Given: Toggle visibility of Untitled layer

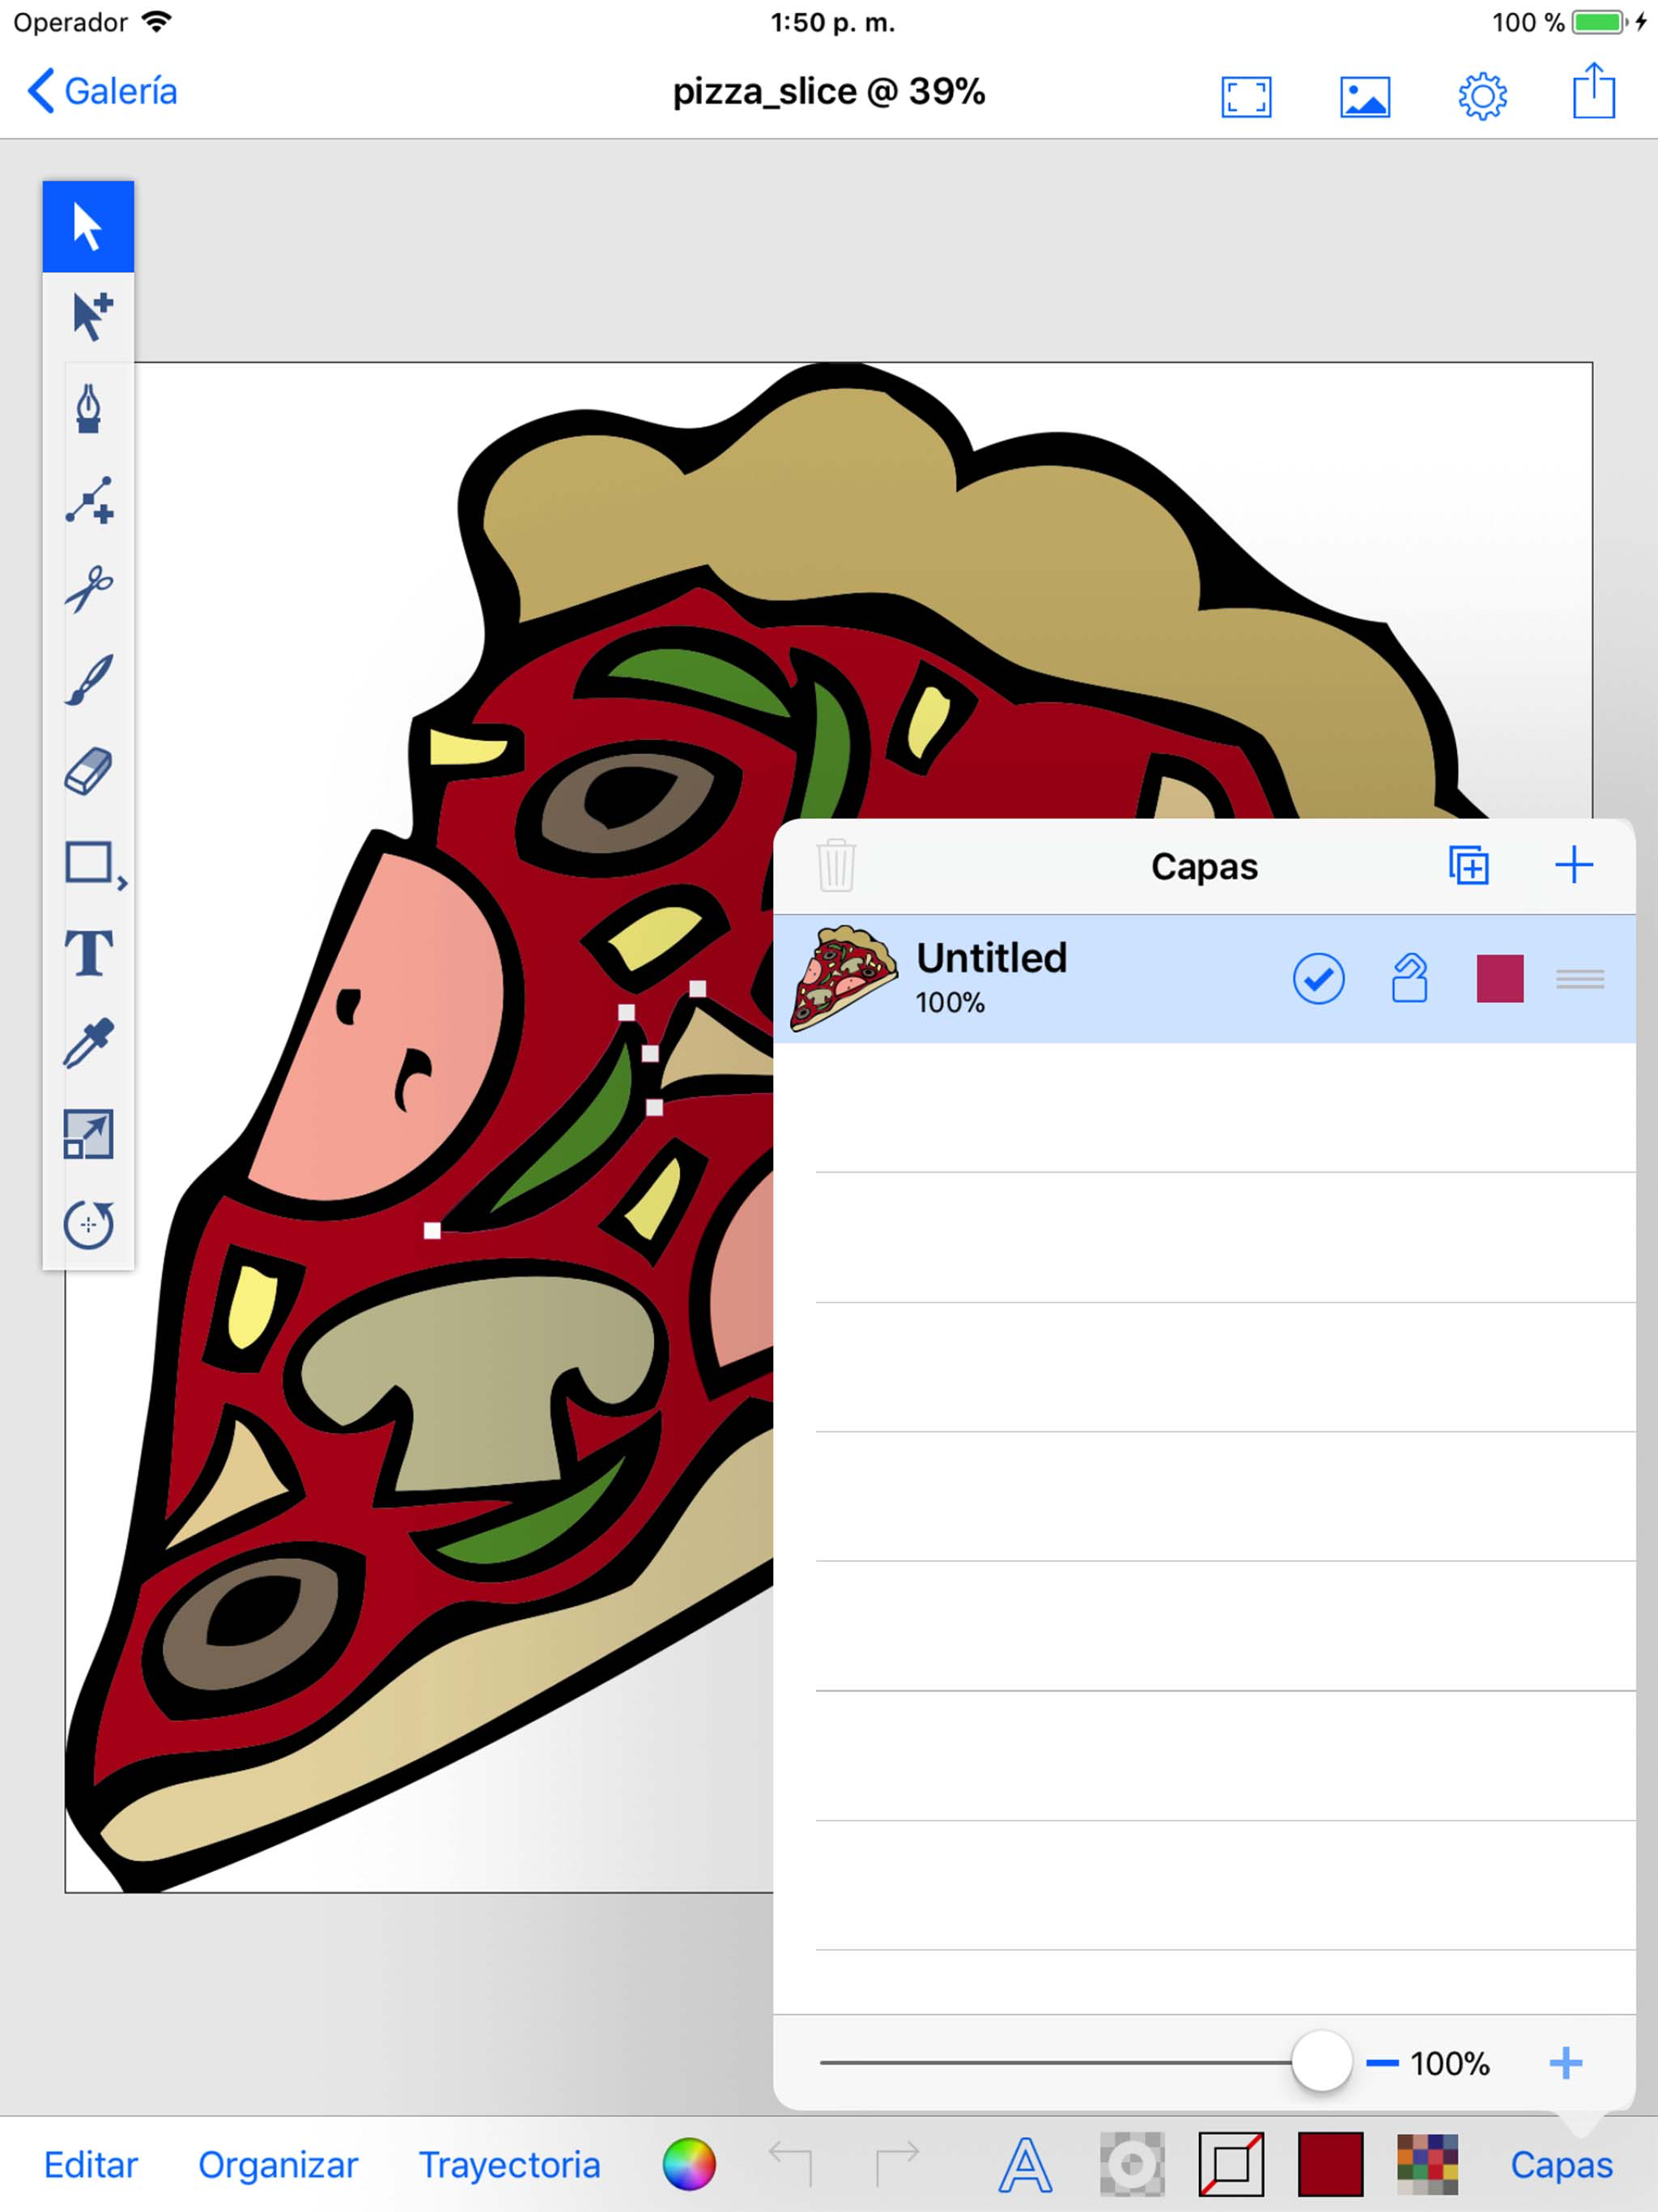Looking at the screenshot, I should [1318, 978].
